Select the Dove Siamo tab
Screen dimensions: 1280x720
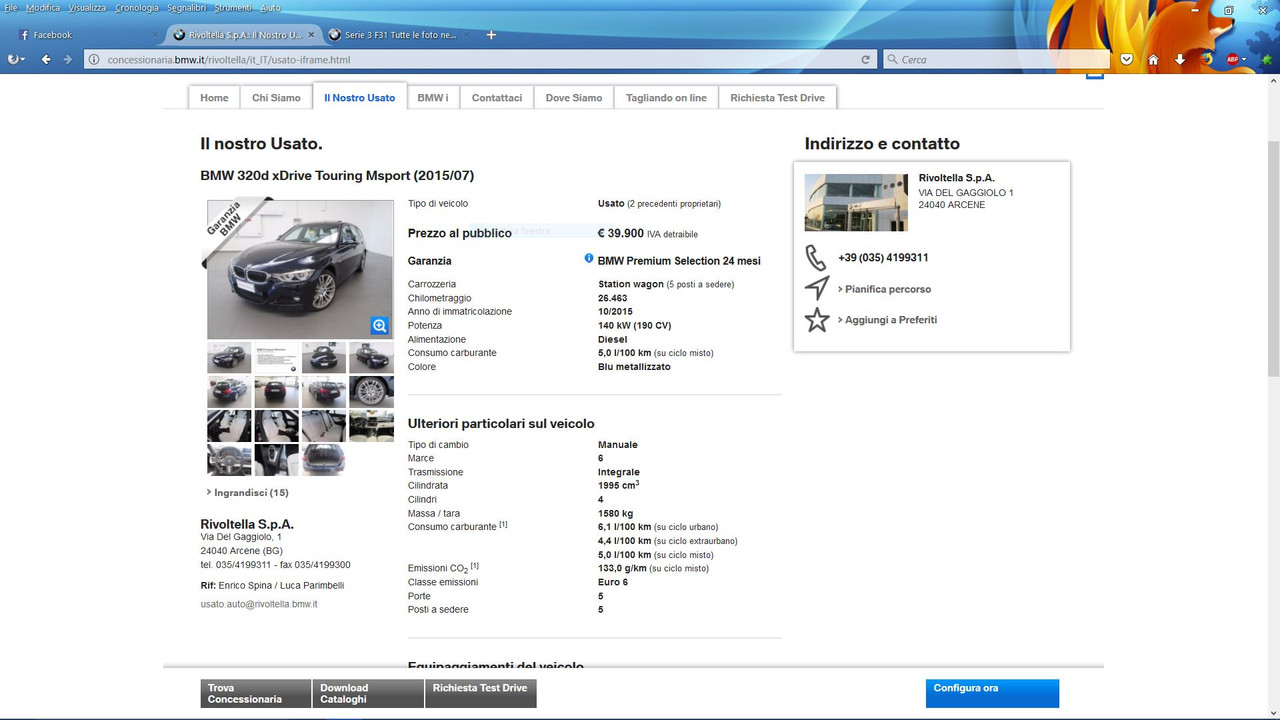(x=574, y=97)
